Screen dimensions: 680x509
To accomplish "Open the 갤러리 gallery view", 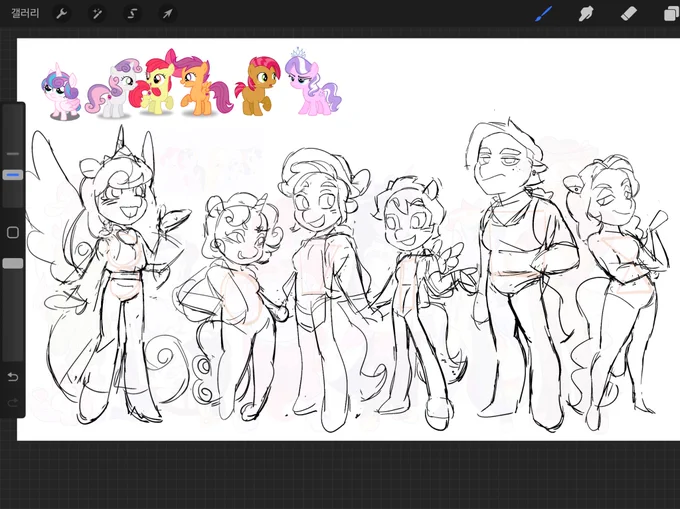I will click(25, 13).
